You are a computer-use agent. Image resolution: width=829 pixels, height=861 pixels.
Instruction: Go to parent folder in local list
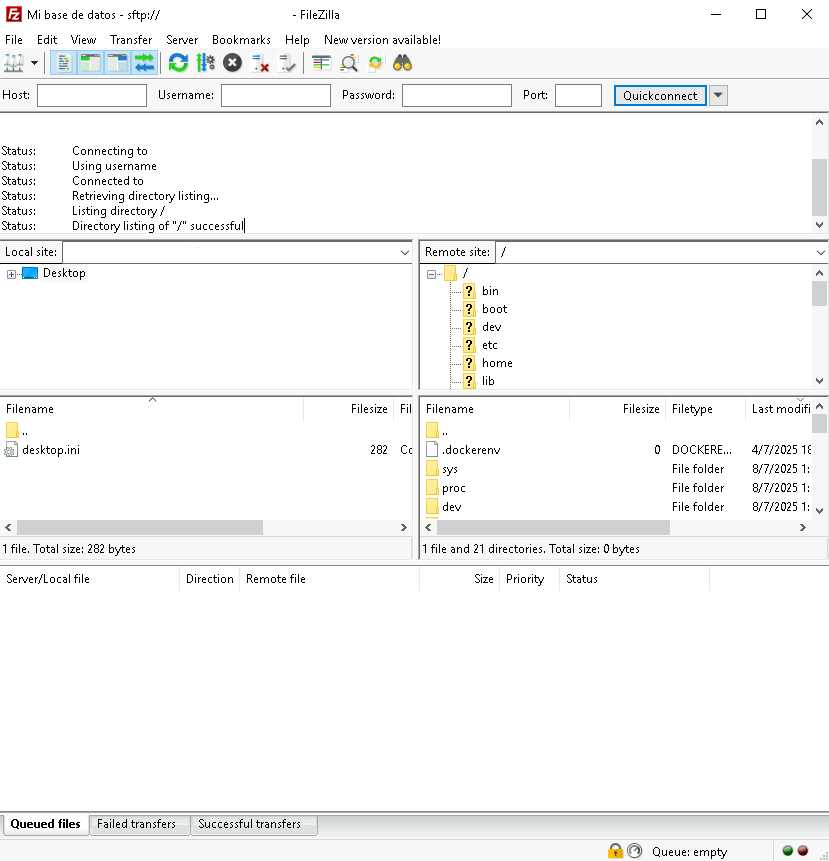click(18, 431)
